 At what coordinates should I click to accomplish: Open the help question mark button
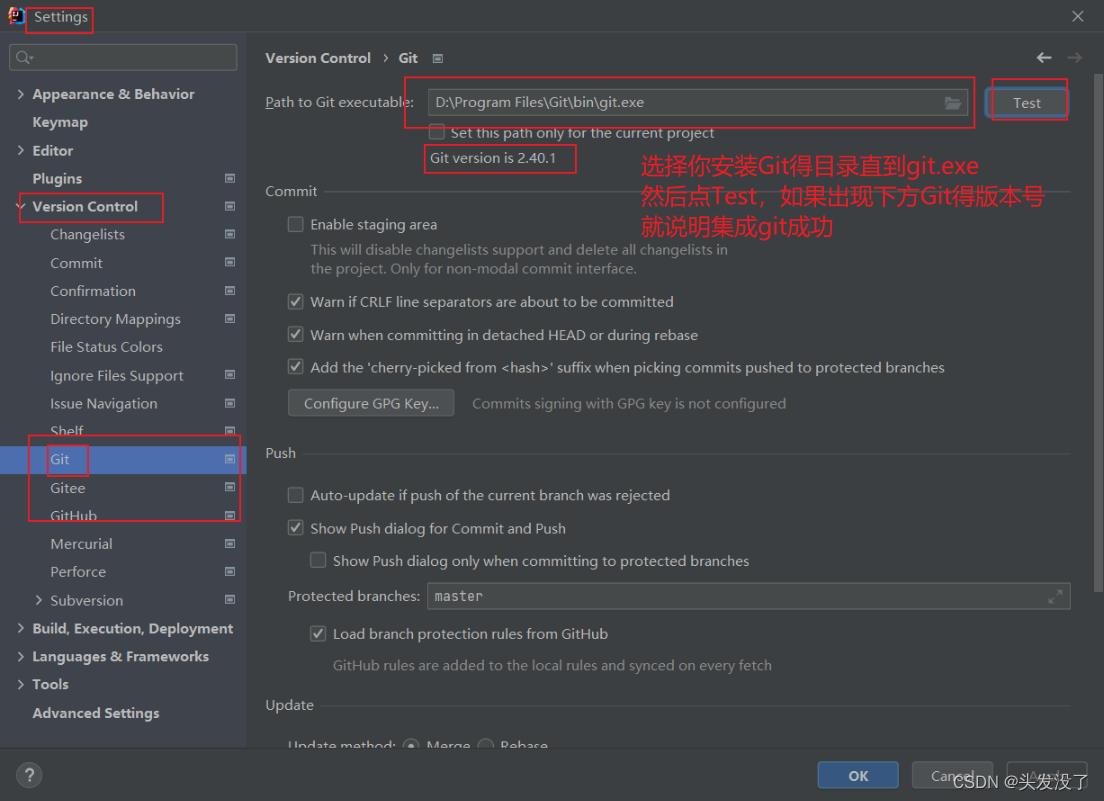click(x=29, y=775)
